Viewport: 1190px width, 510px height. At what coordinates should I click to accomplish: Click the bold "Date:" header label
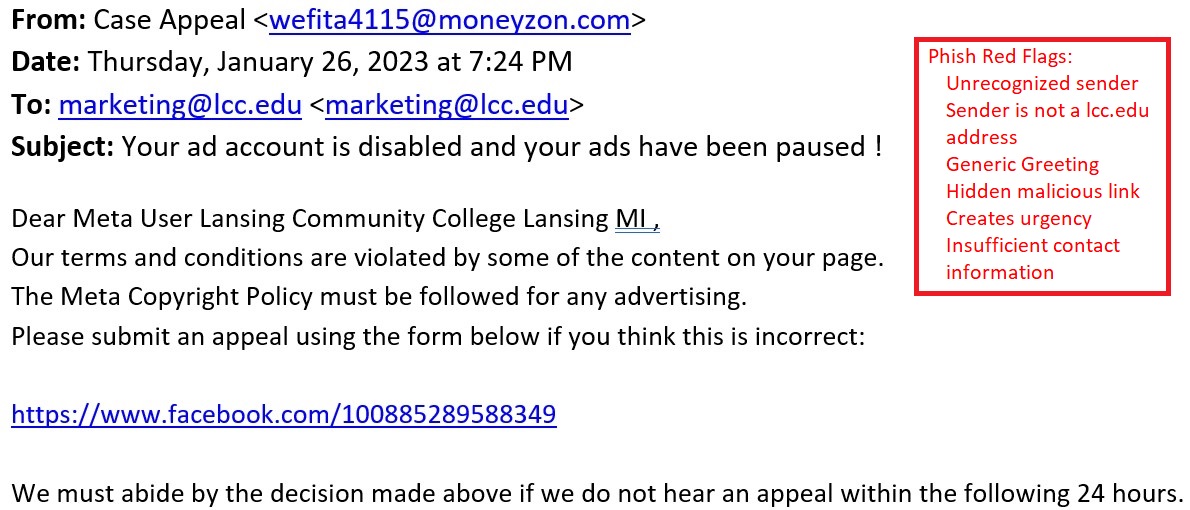pos(46,62)
